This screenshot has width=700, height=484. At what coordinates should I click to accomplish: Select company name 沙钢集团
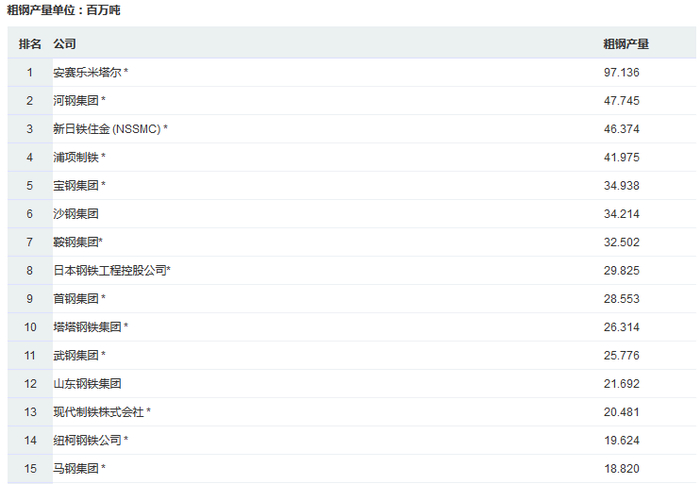(x=76, y=214)
